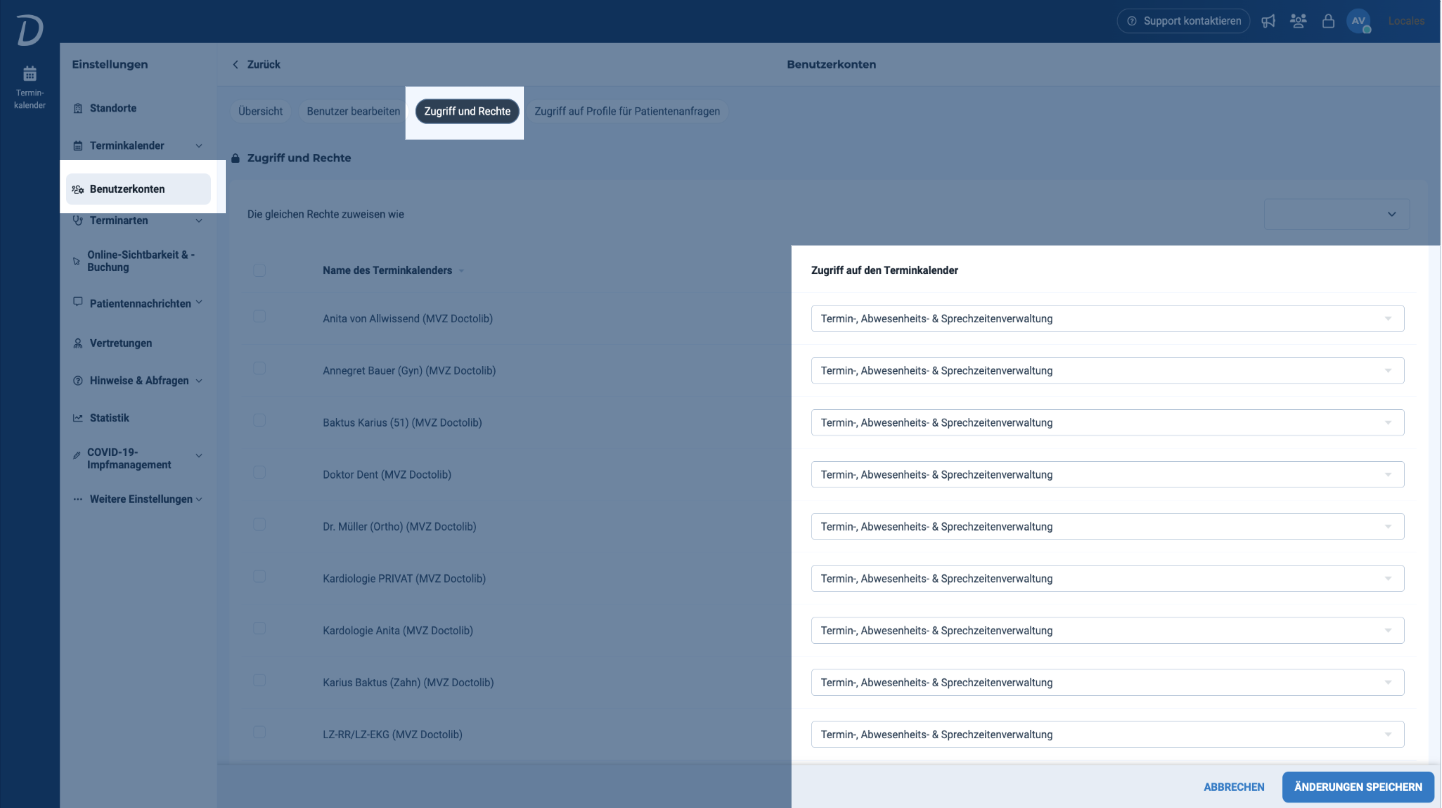Click the megaphone announcements icon
The image size is (1442, 808).
1268,21
